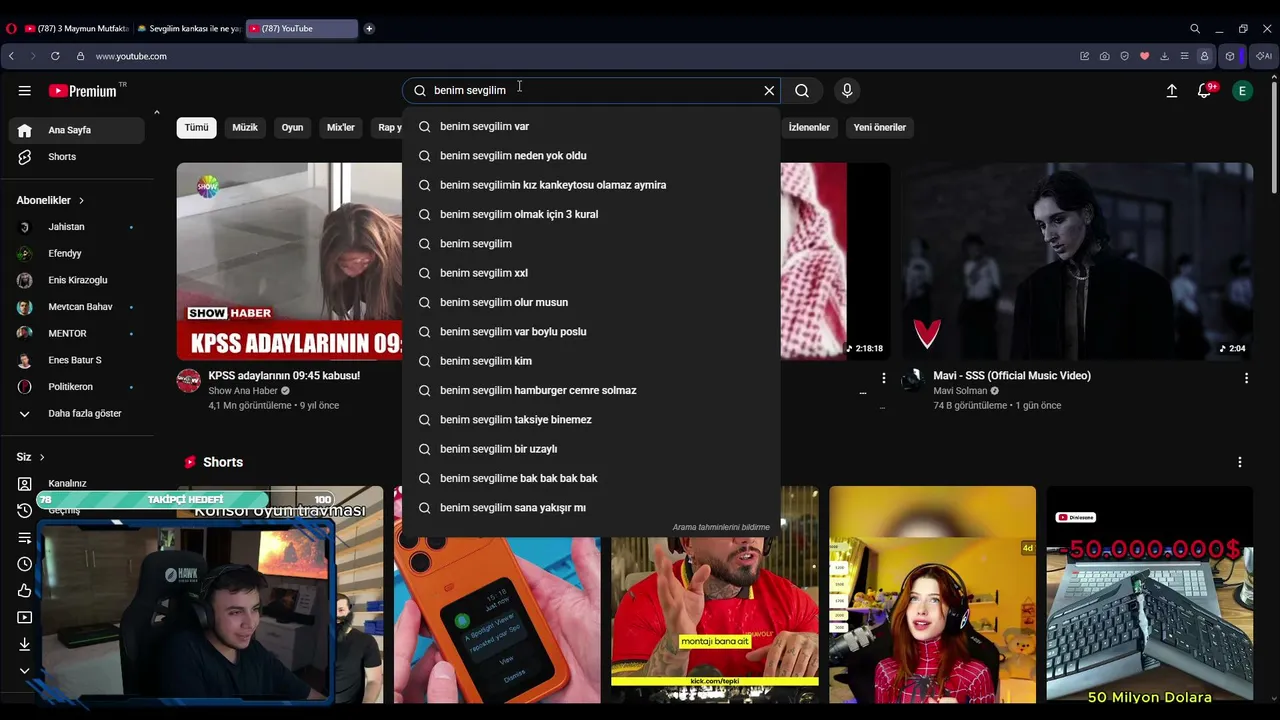Open the tab search magnifier in title bar
The image size is (1280, 720).
pyautogui.click(x=1195, y=29)
